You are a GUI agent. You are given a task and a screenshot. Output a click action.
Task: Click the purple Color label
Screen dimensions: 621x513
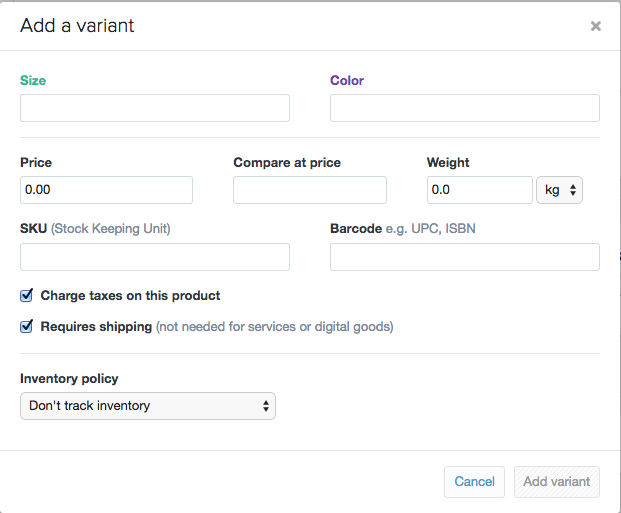347,80
